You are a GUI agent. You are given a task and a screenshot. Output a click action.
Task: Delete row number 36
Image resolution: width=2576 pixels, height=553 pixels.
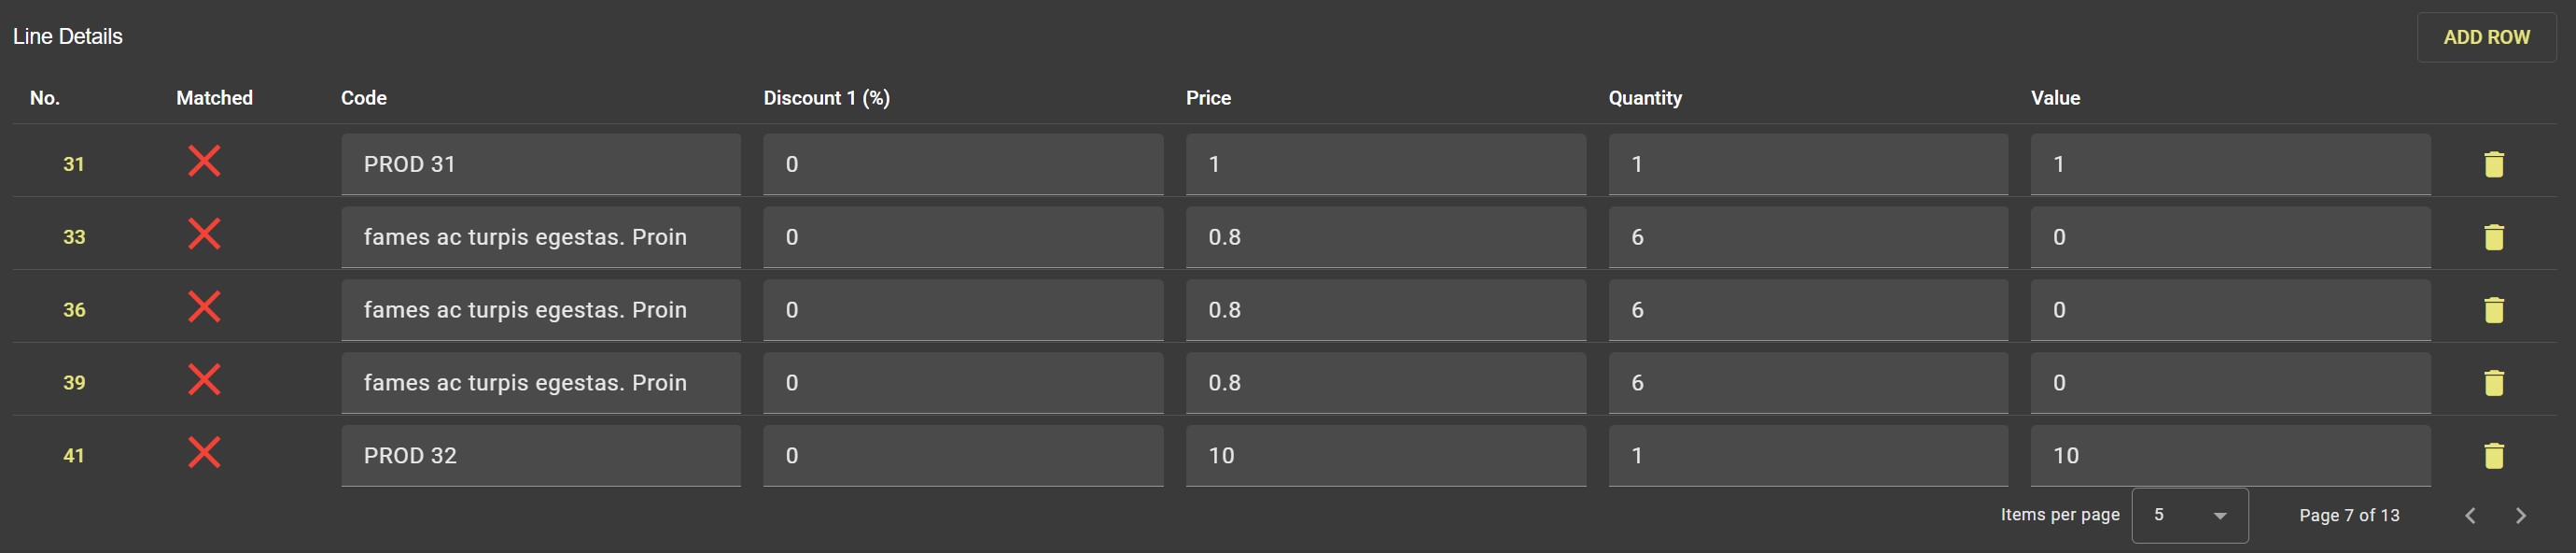pyautogui.click(x=2493, y=310)
